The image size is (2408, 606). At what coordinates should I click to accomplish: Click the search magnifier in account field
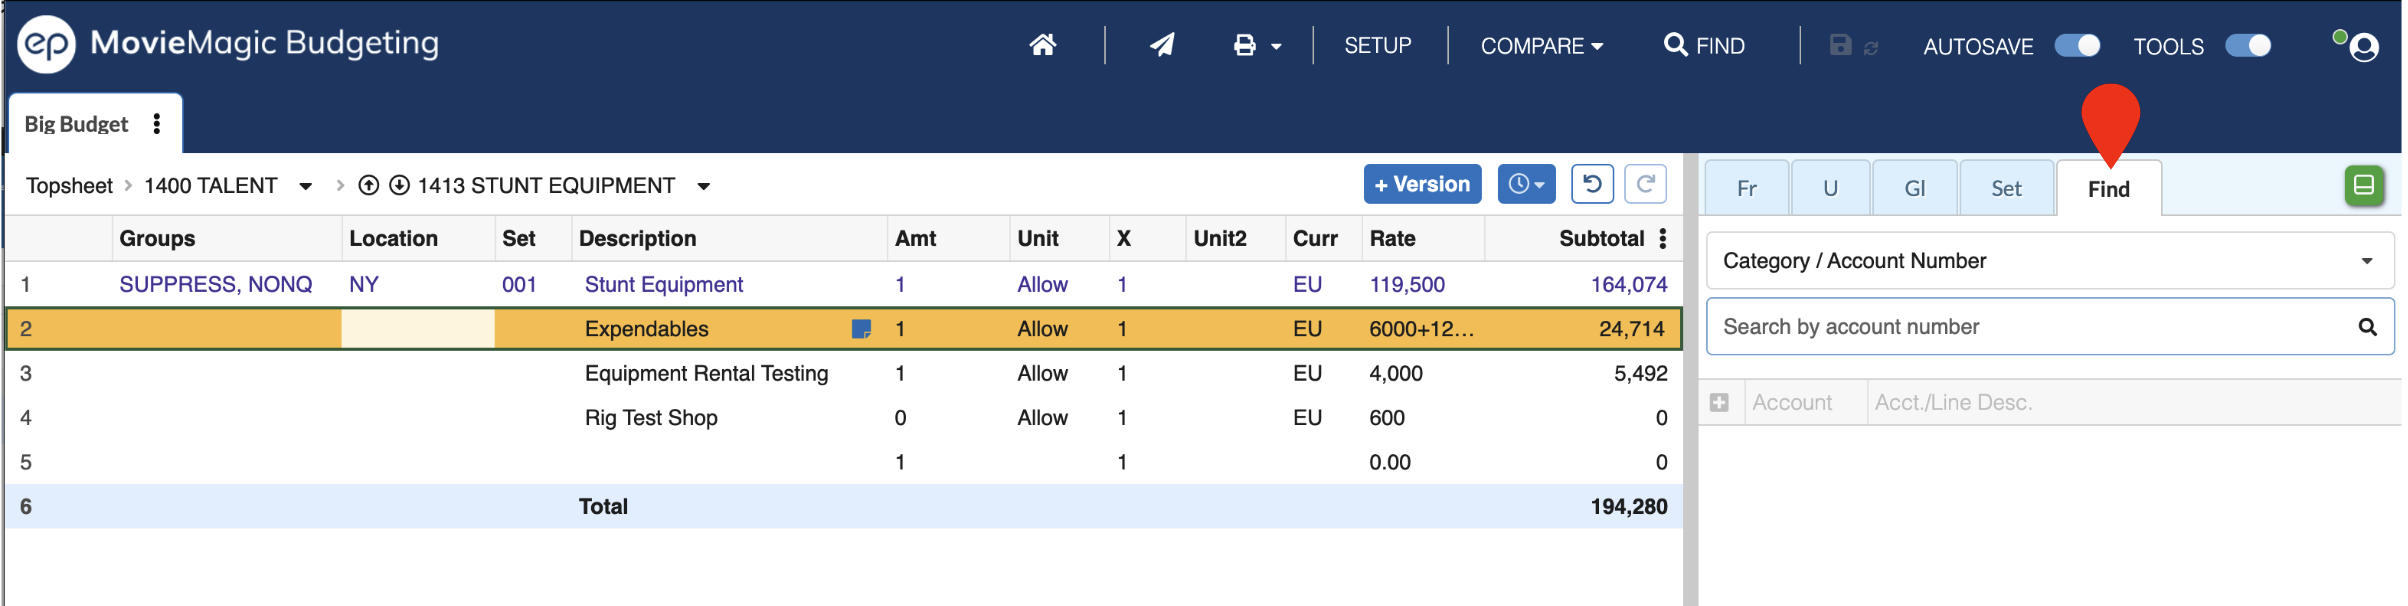[2367, 327]
